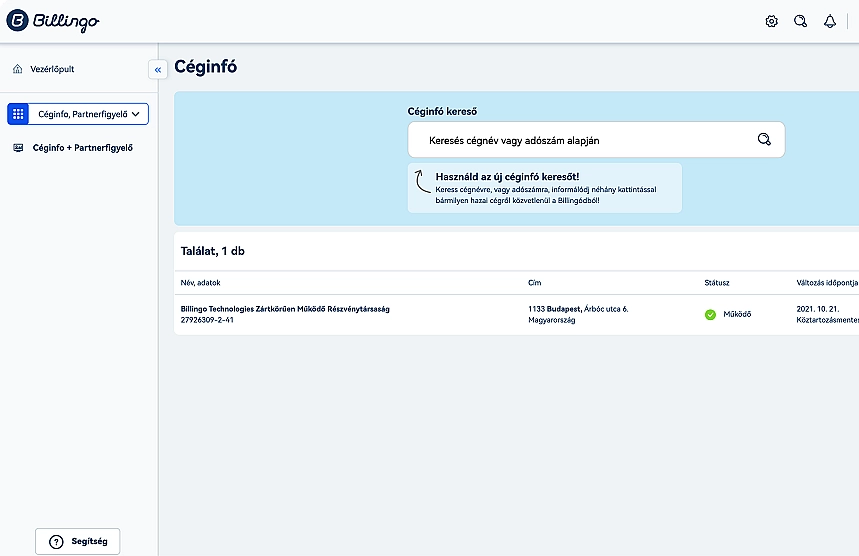This screenshot has width=859, height=556.
Task: Click the magnifier icon in Céginfó kereső
Action: (764, 140)
